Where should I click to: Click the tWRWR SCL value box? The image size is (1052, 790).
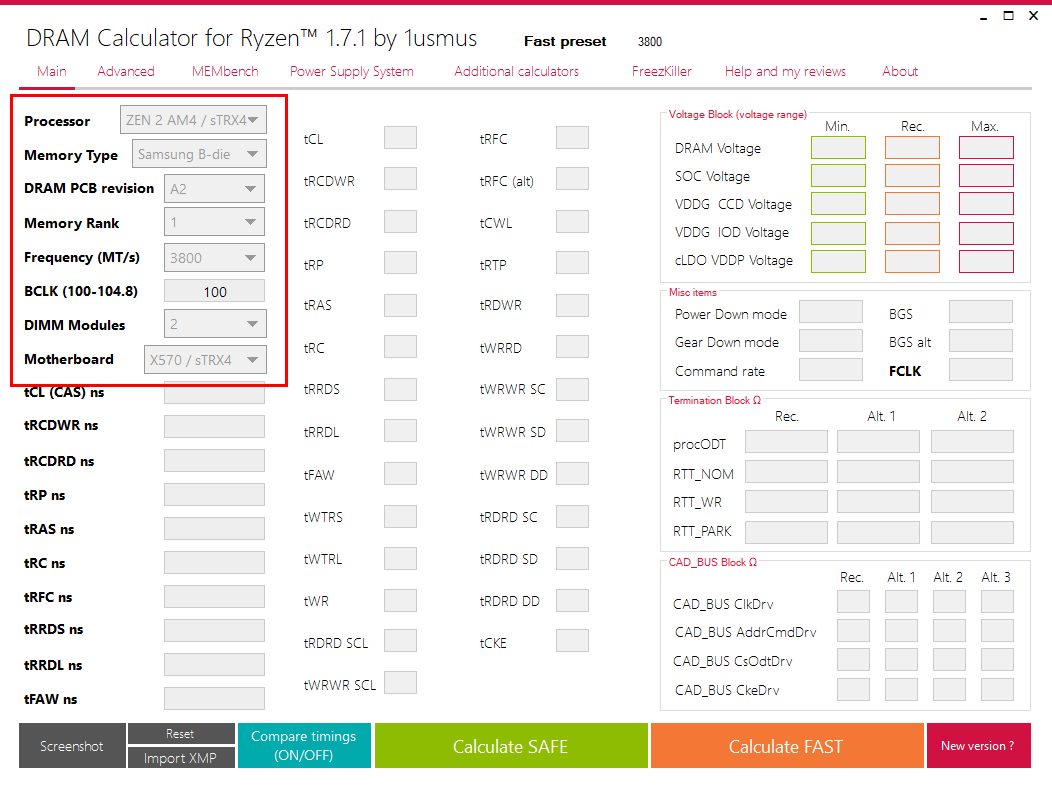pyautogui.click(x=401, y=683)
